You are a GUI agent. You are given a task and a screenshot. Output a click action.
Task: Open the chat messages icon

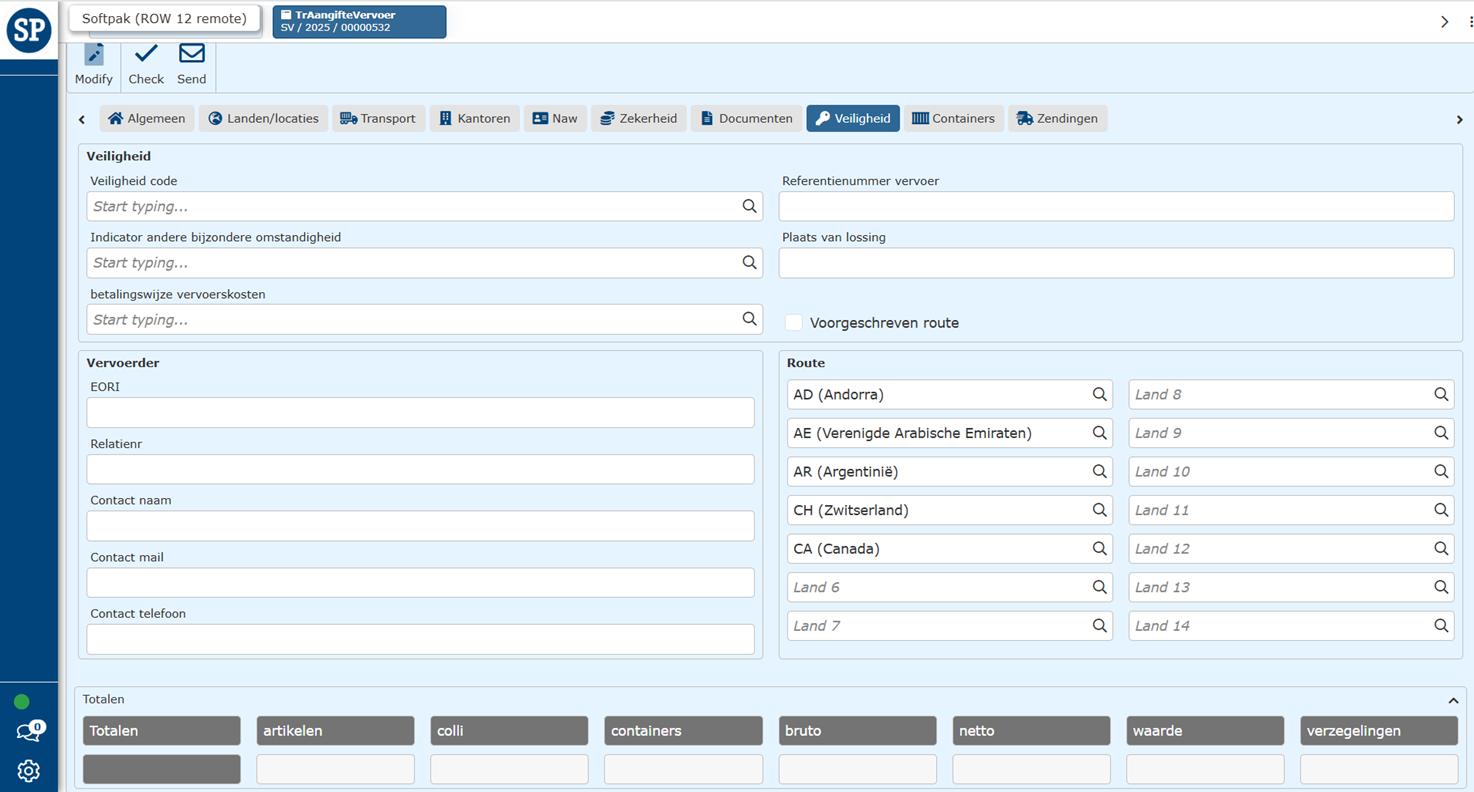coord(28,732)
